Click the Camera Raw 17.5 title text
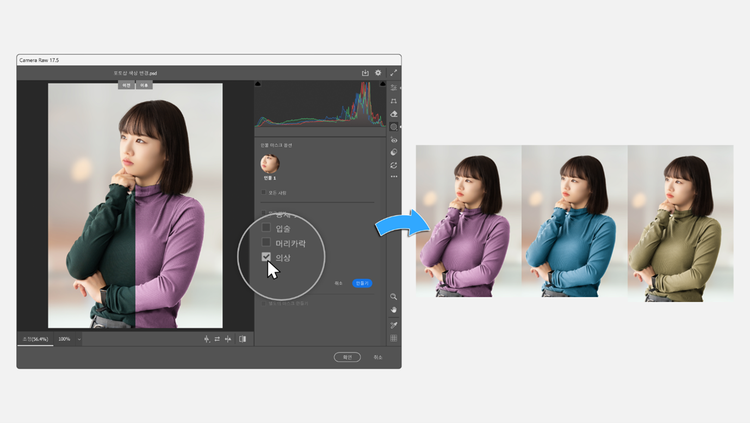750x423 pixels. [x=39, y=60]
